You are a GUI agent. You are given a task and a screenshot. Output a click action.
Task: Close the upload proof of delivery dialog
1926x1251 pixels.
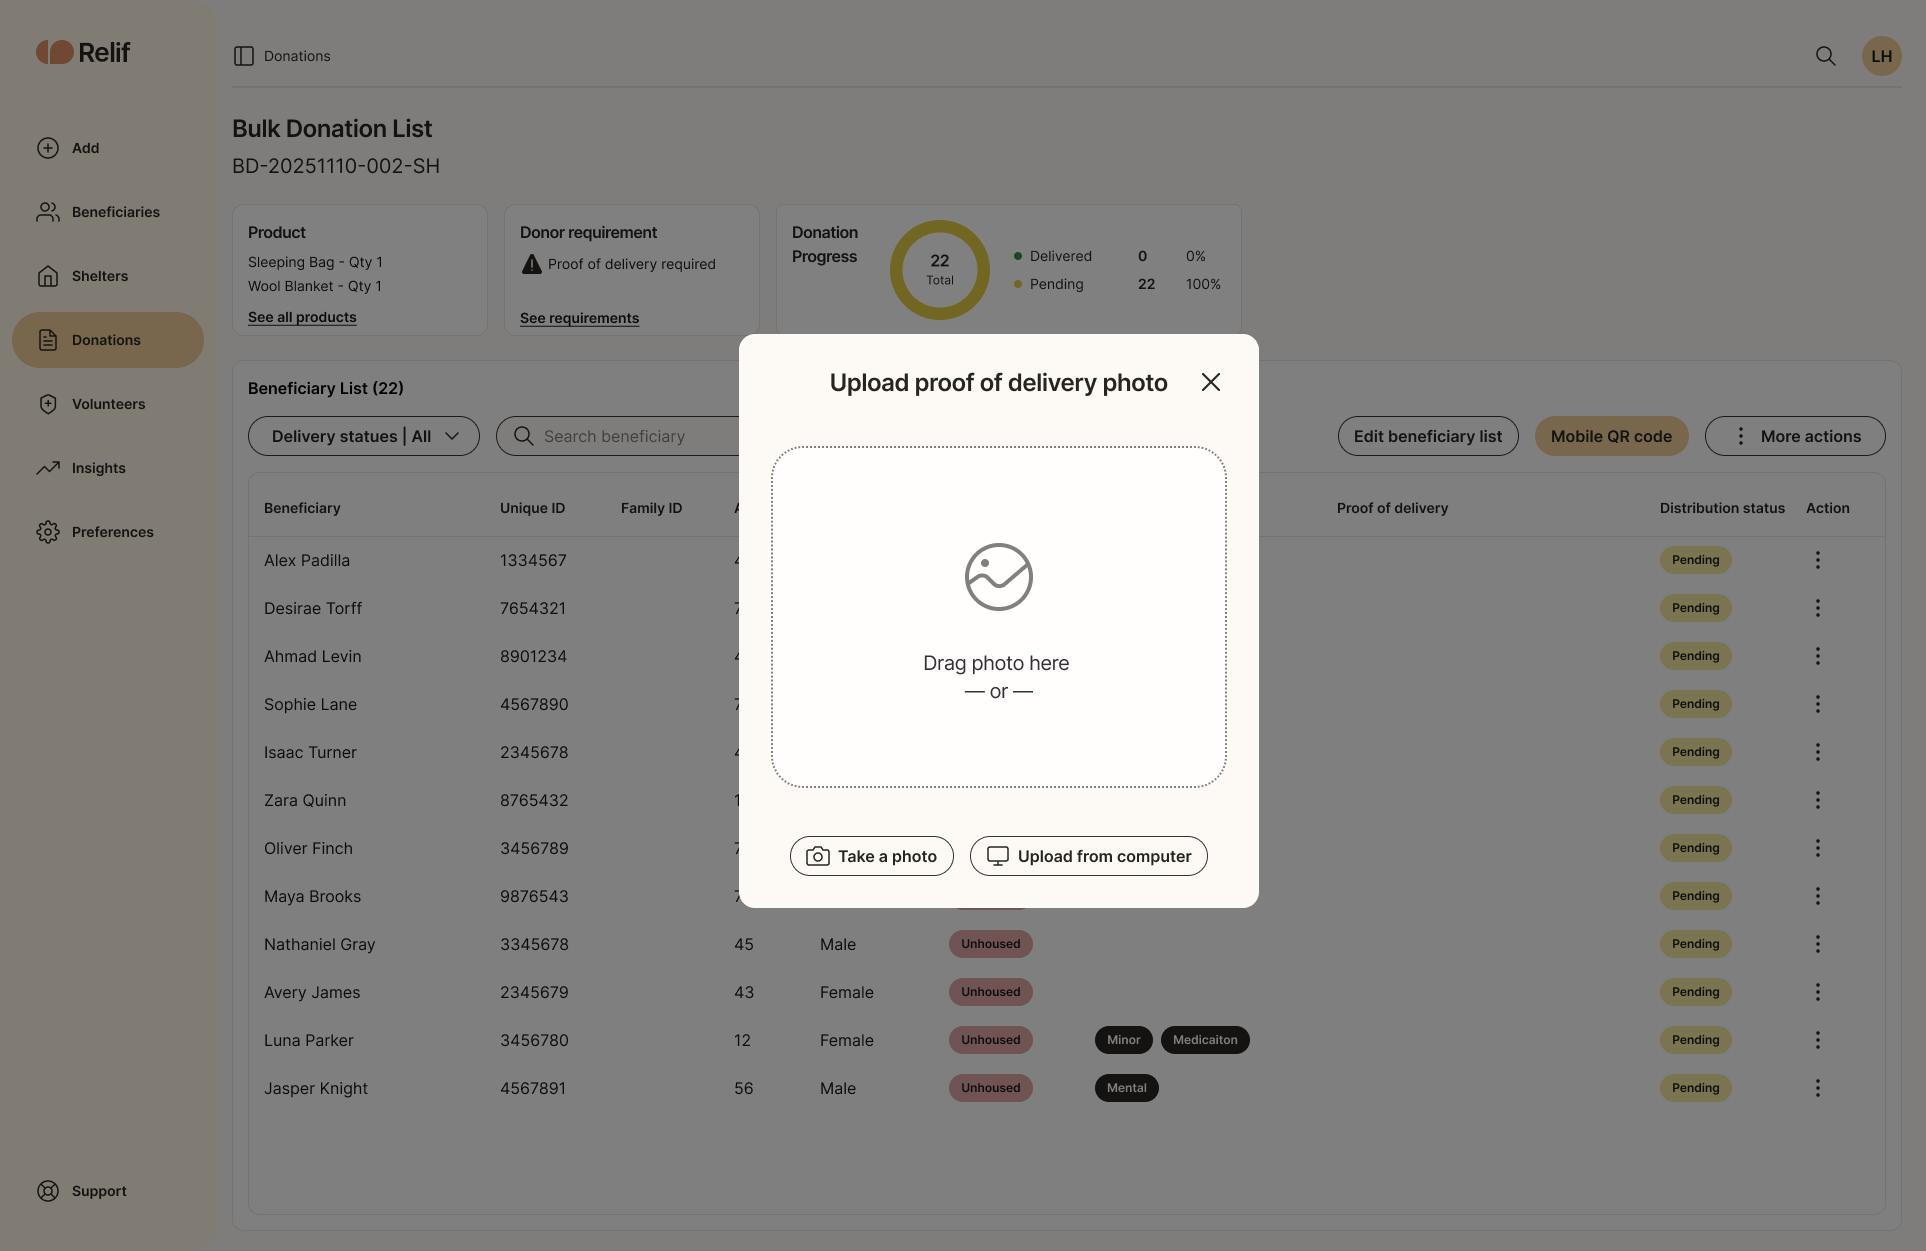point(1210,382)
